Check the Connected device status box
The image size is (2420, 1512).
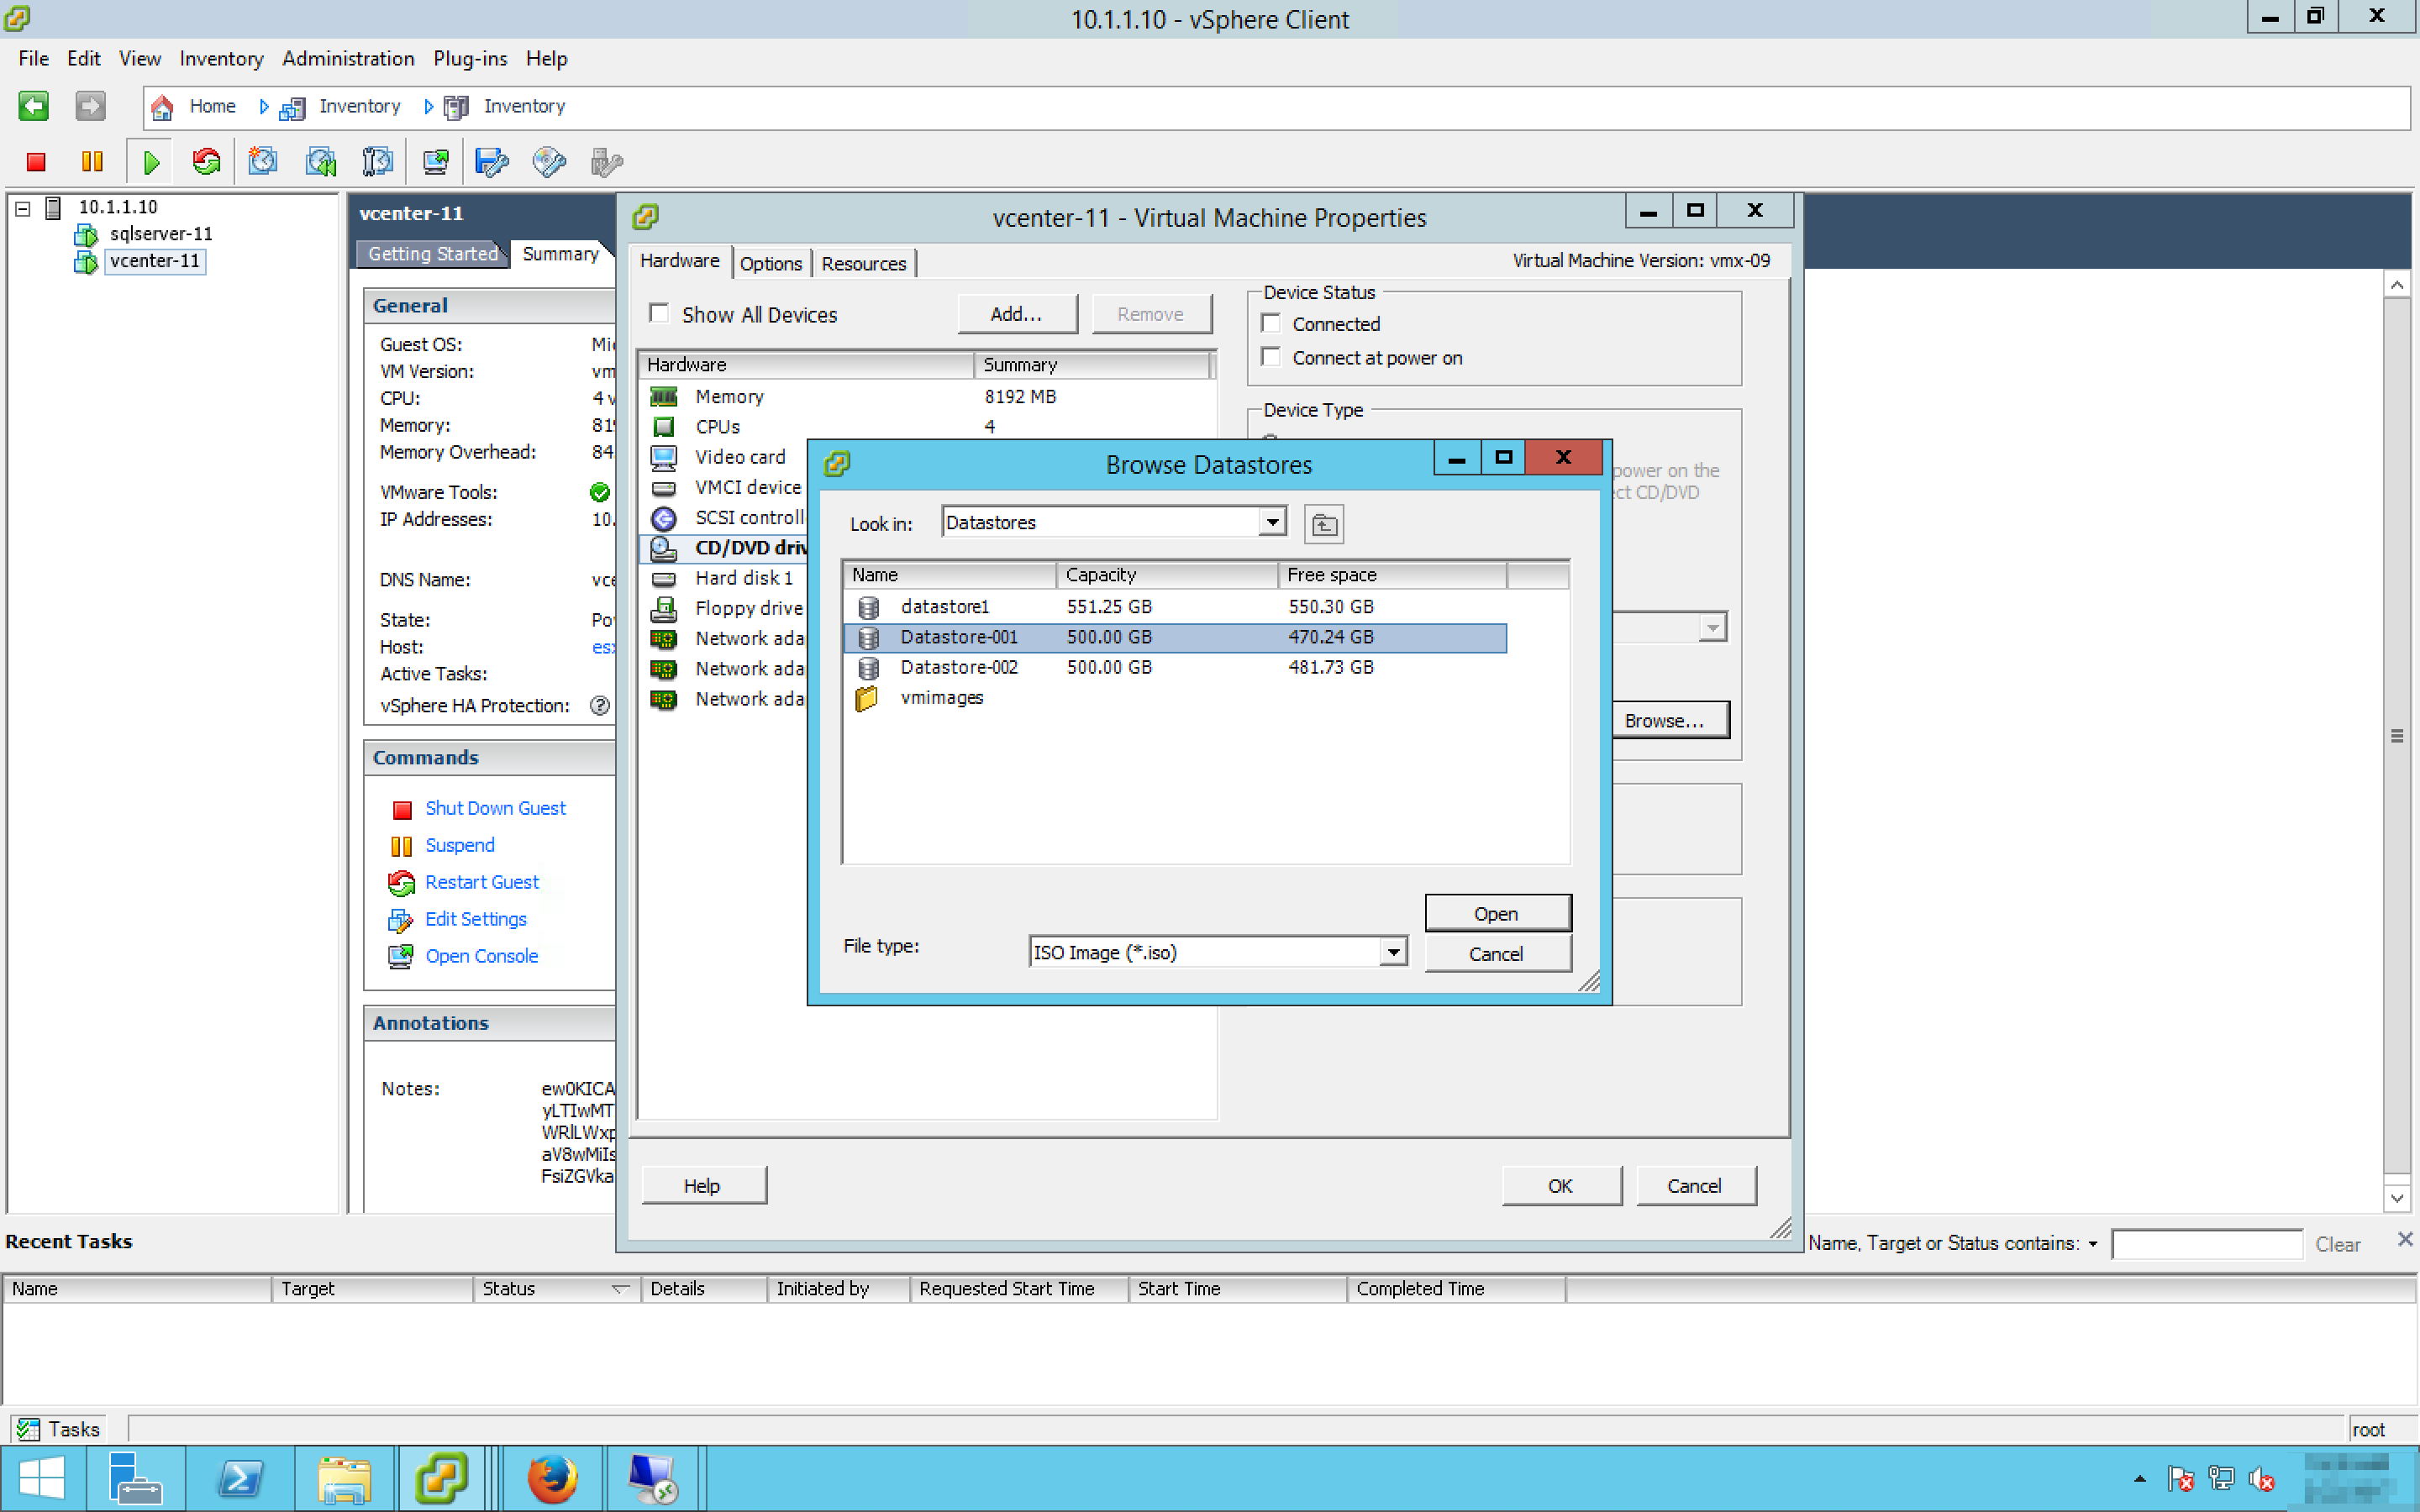(1271, 324)
